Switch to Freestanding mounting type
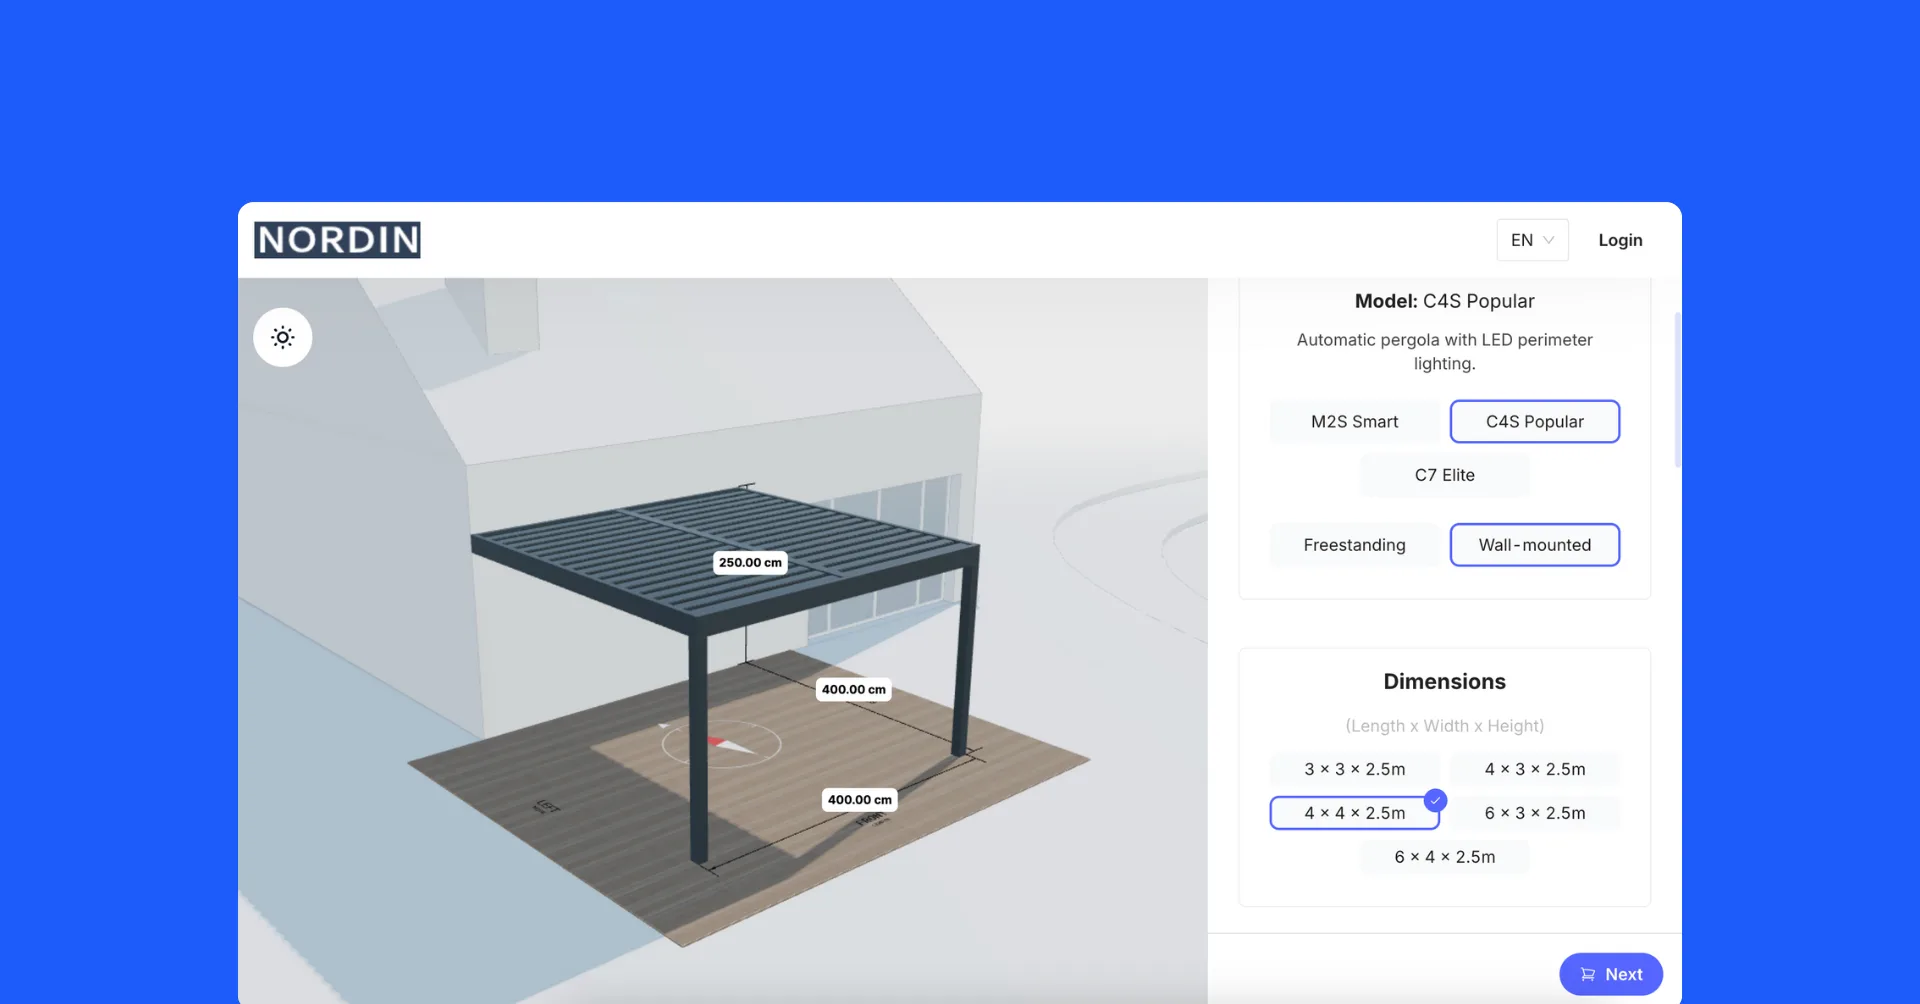The image size is (1920, 1004). 1354,545
